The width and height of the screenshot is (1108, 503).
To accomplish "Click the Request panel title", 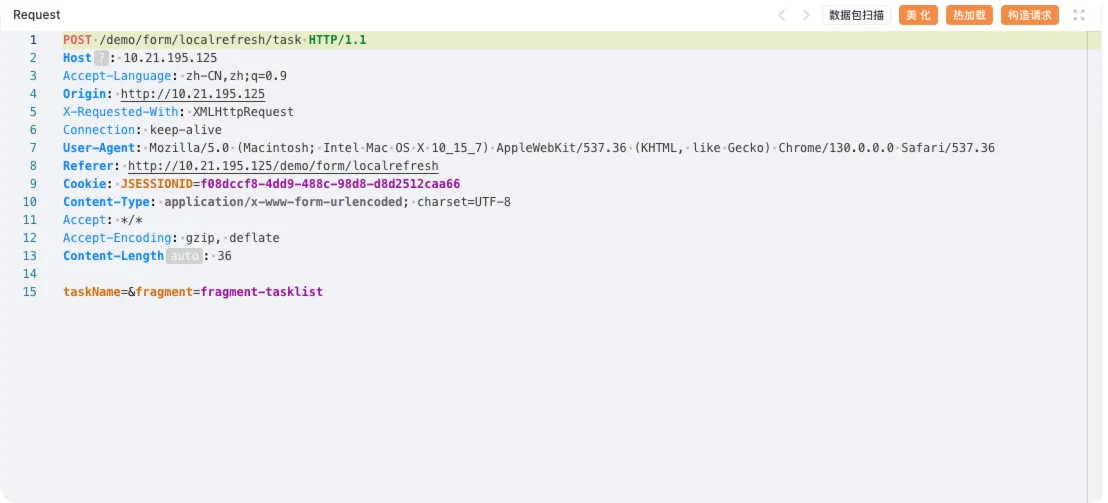I will click(x=37, y=15).
